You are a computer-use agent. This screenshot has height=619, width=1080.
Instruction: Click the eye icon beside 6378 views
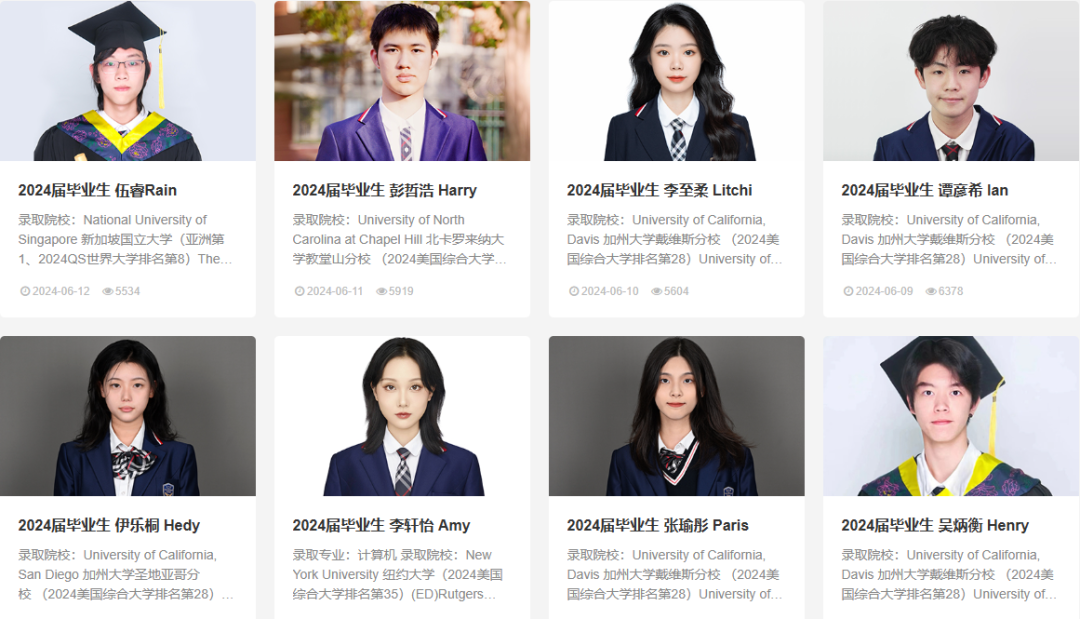(931, 291)
